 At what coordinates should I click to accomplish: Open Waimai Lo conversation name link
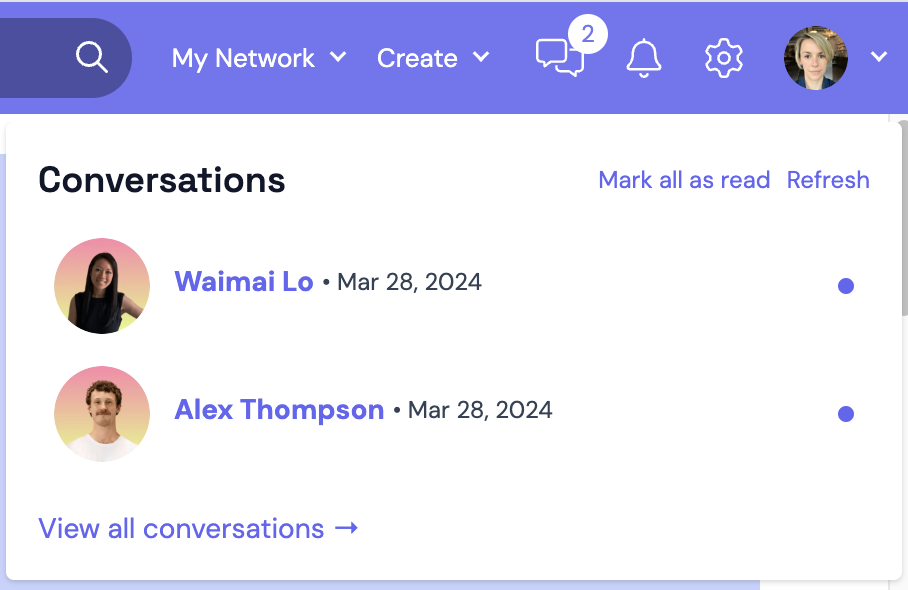244,282
